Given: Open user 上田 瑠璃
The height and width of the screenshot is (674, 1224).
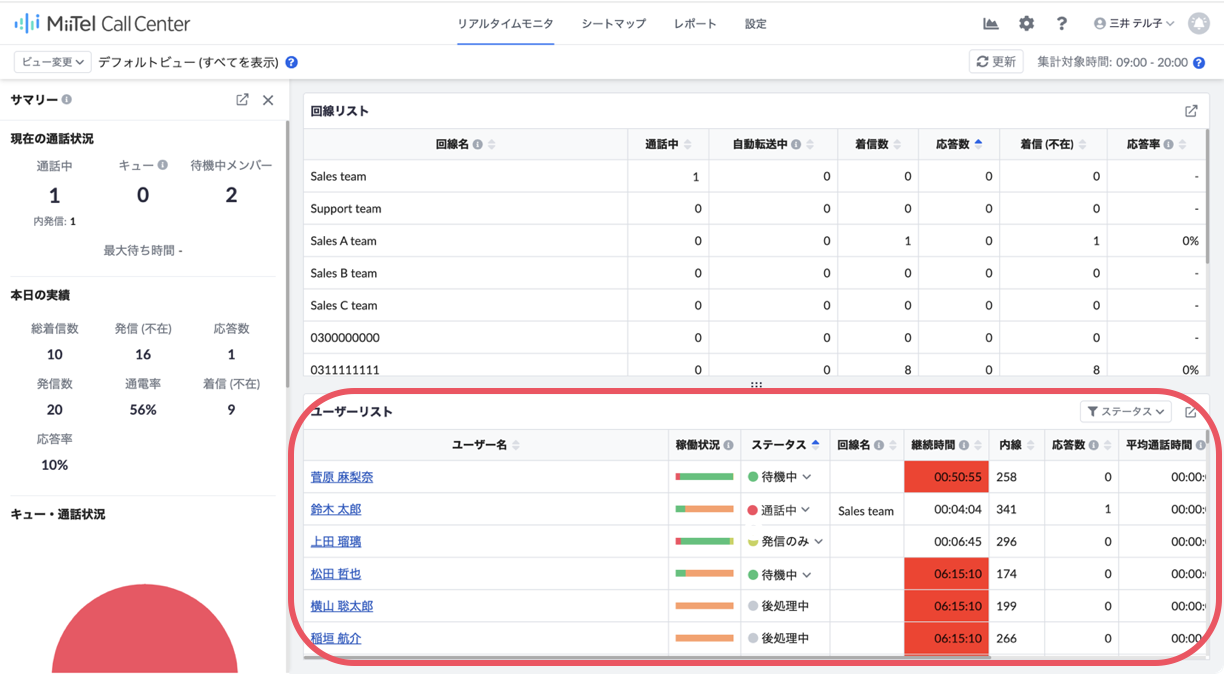Looking at the screenshot, I should [x=336, y=542].
